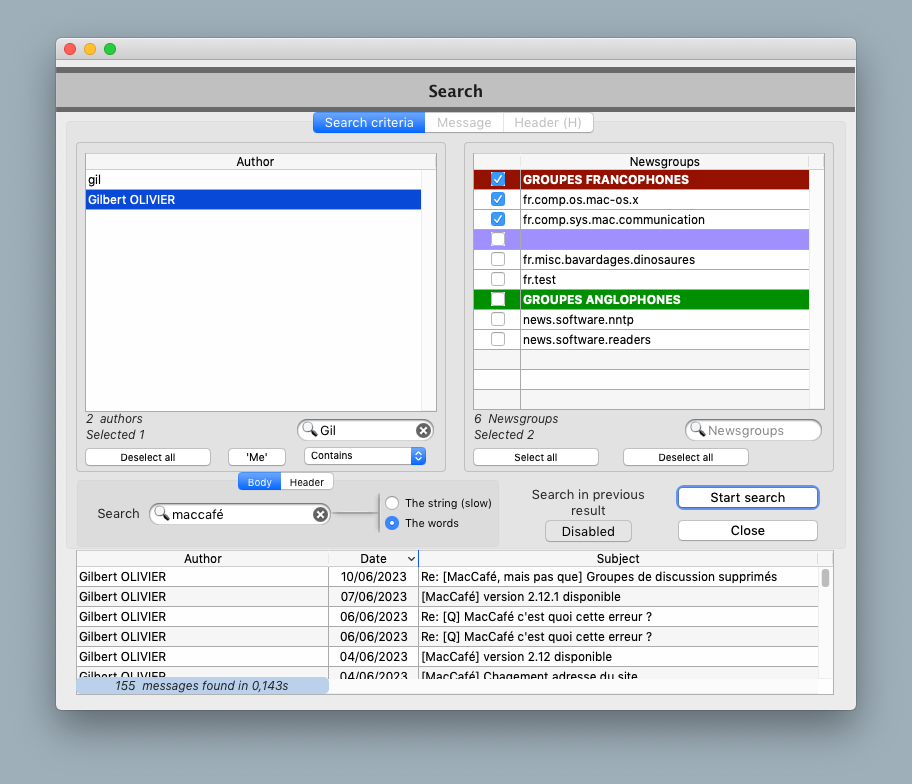Screen dimensions: 912x784
Task: Clear the maccafé search field
Action: (320, 514)
